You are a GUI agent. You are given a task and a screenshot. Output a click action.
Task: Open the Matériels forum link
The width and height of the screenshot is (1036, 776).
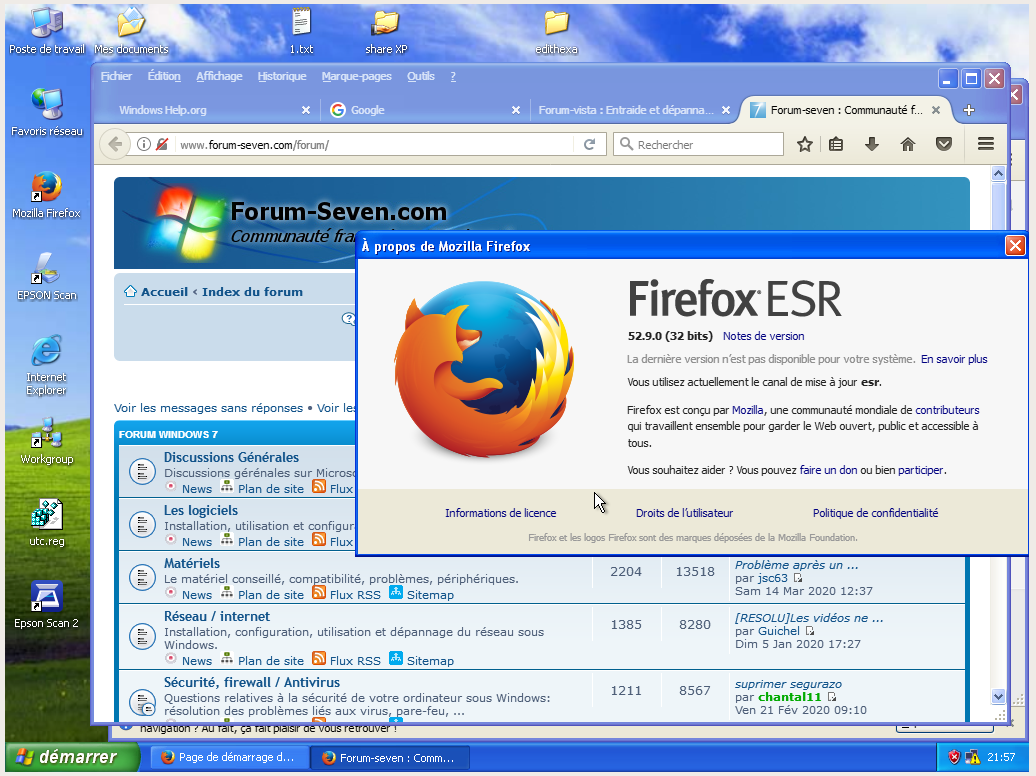192,563
